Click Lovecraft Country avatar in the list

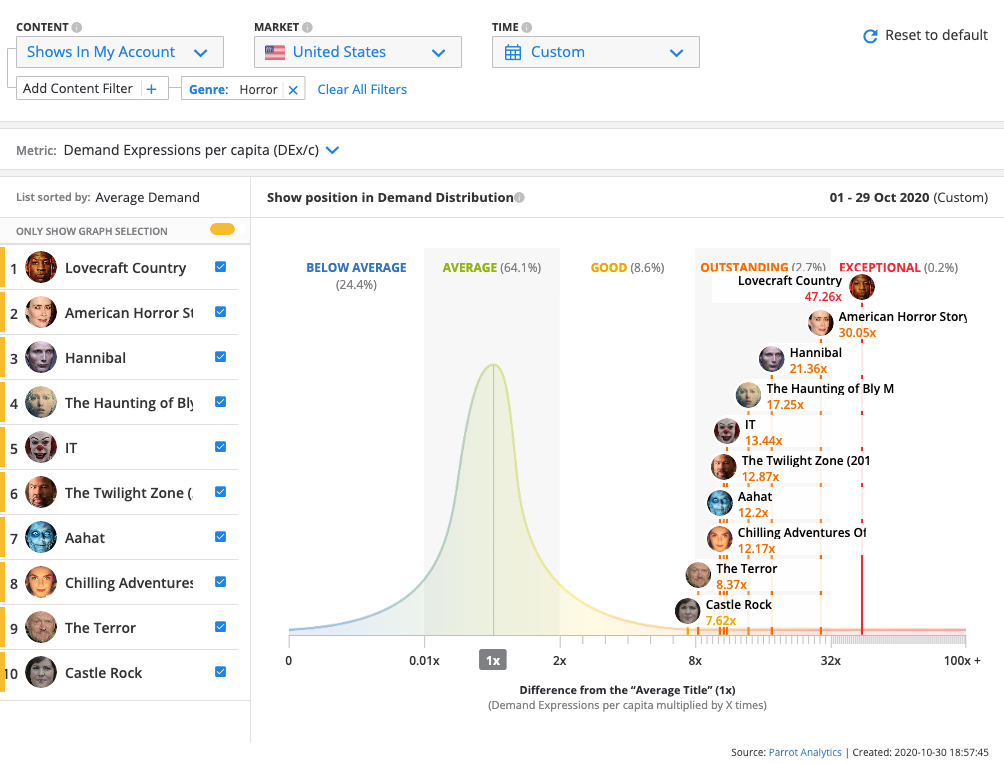pos(41,267)
